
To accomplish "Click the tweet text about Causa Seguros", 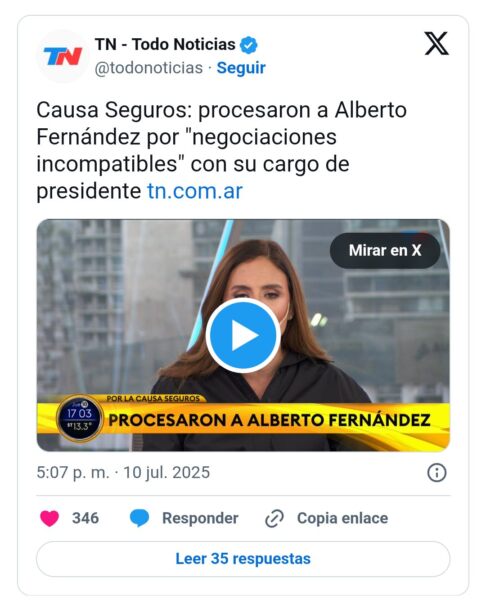I will (221, 150).
